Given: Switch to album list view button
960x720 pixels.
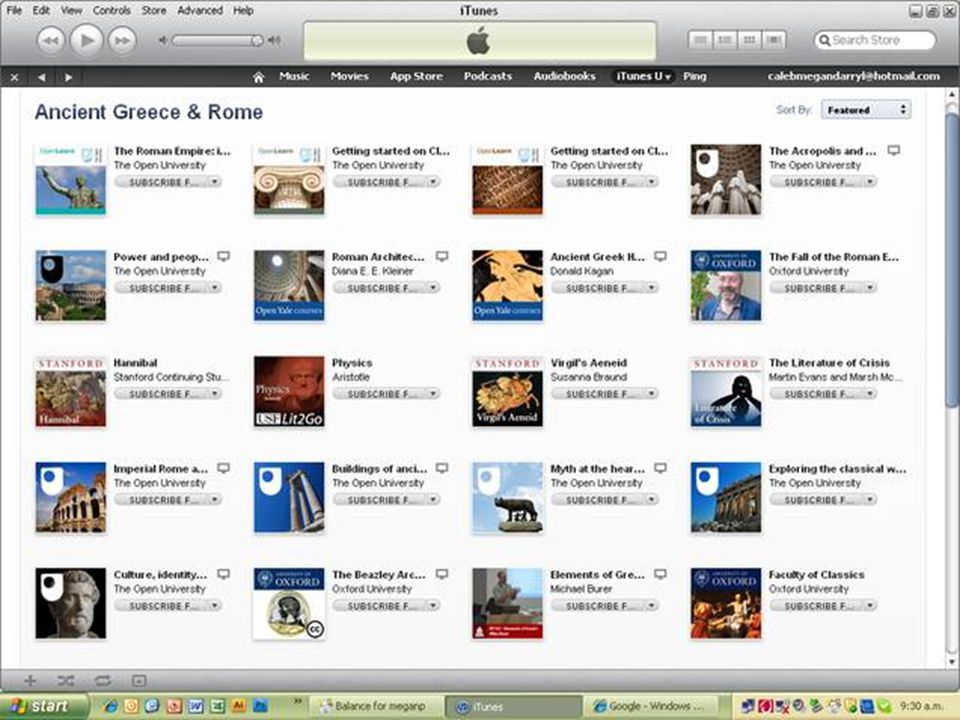Looking at the screenshot, I should (725, 40).
